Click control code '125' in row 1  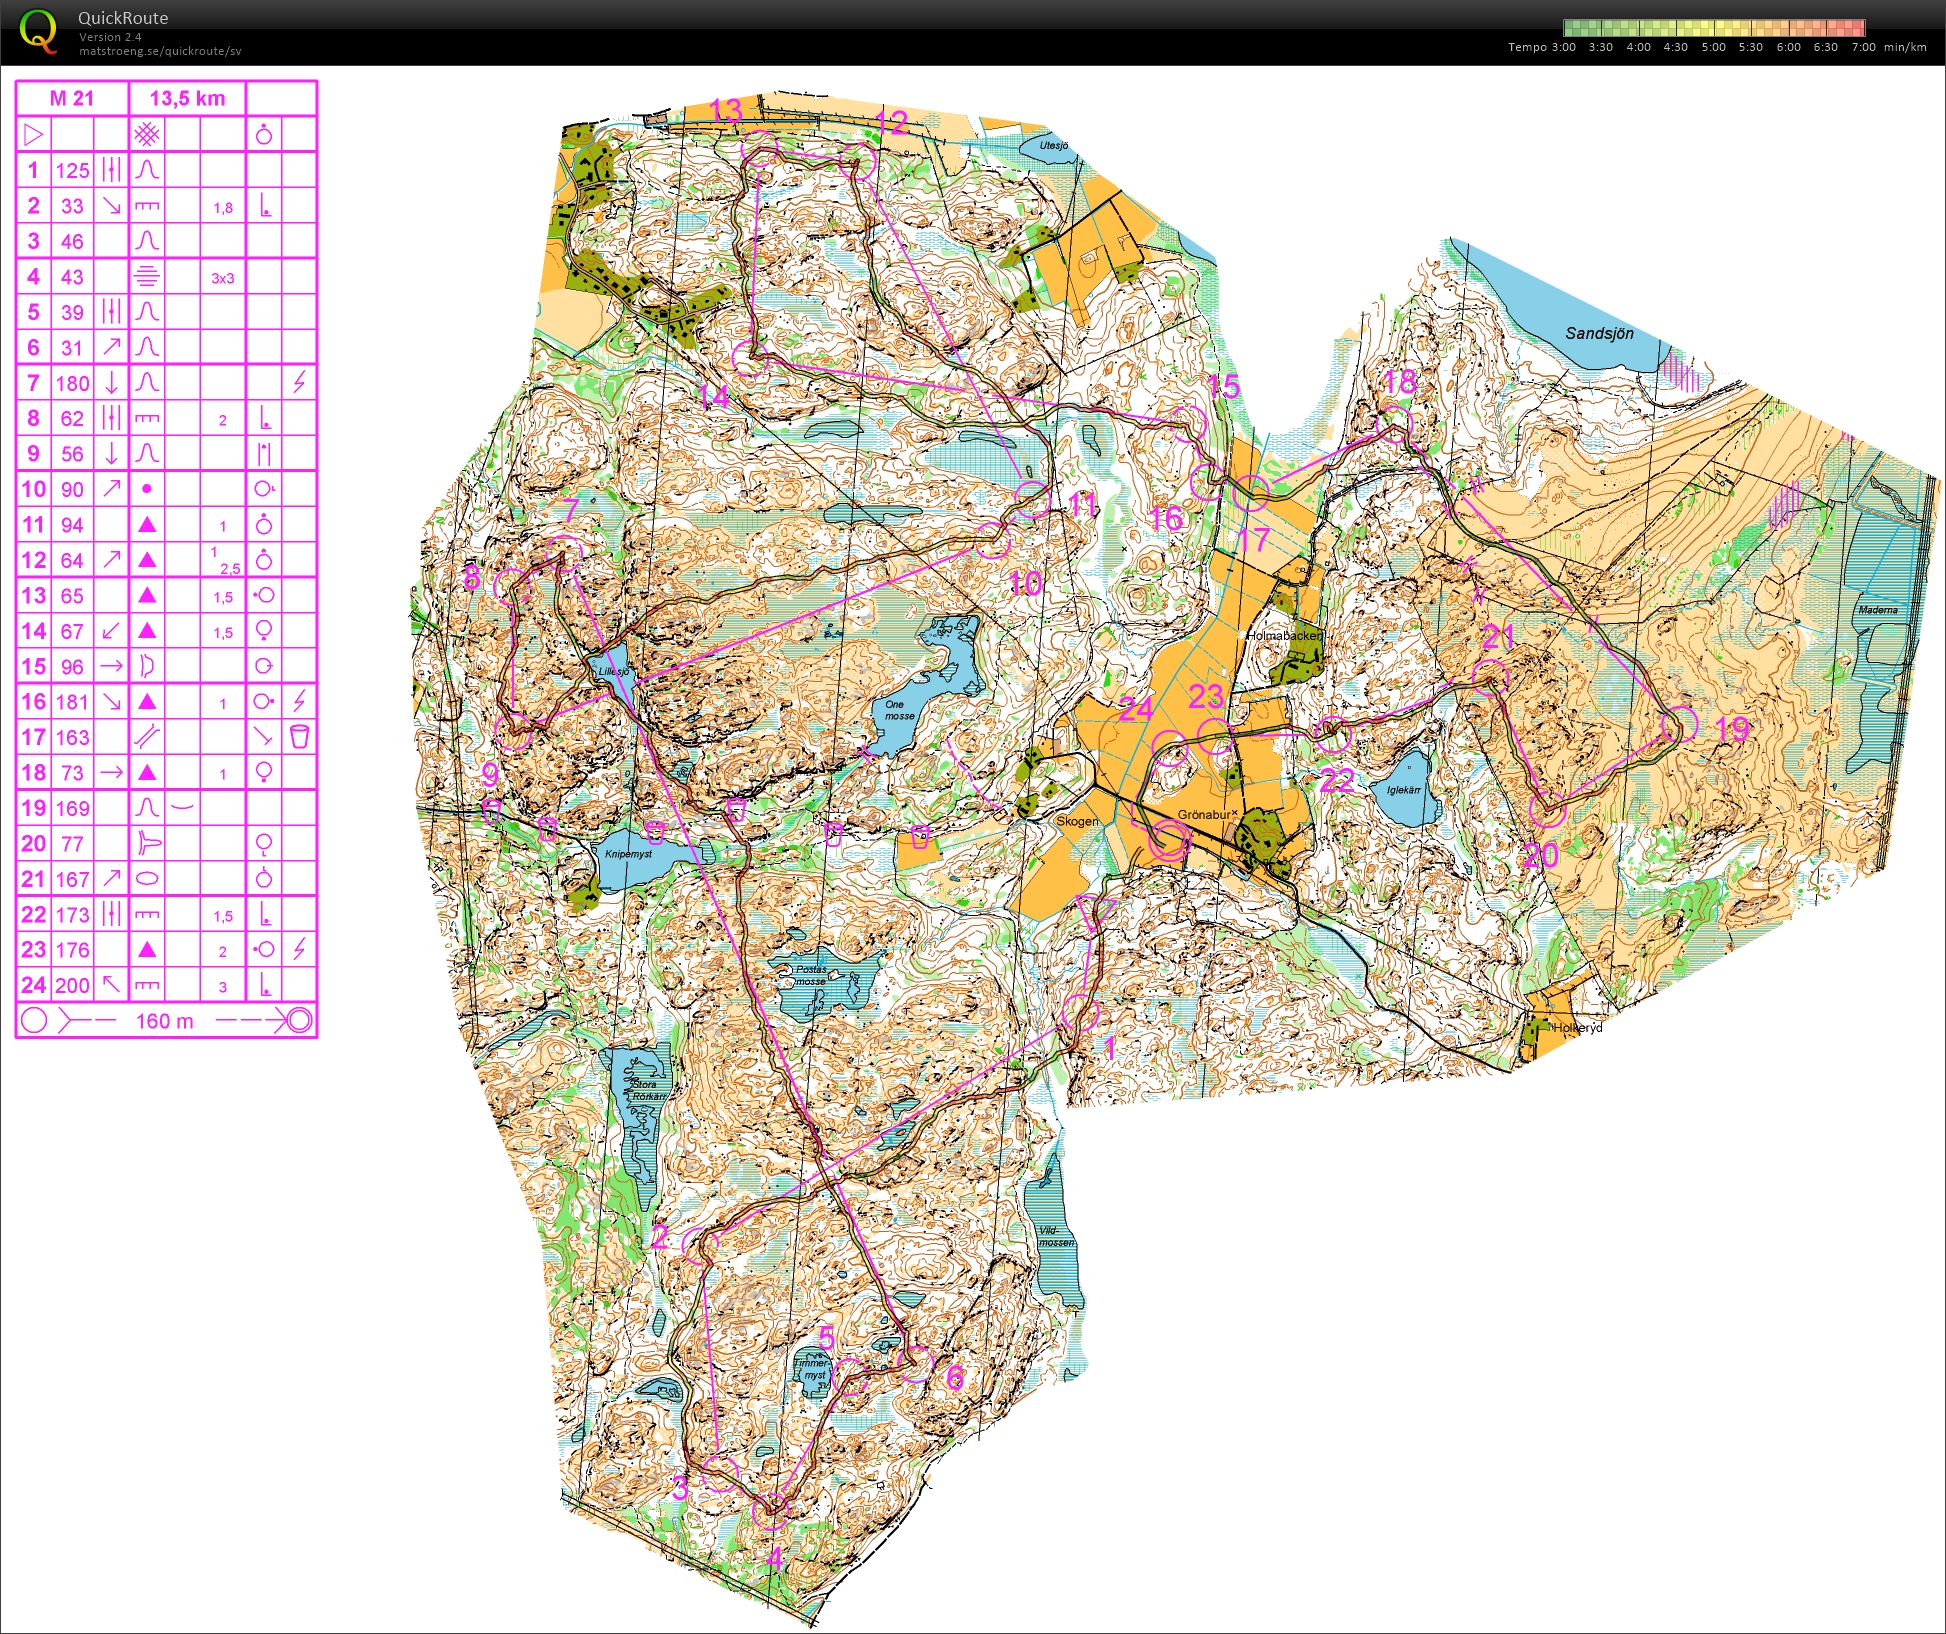click(x=72, y=170)
